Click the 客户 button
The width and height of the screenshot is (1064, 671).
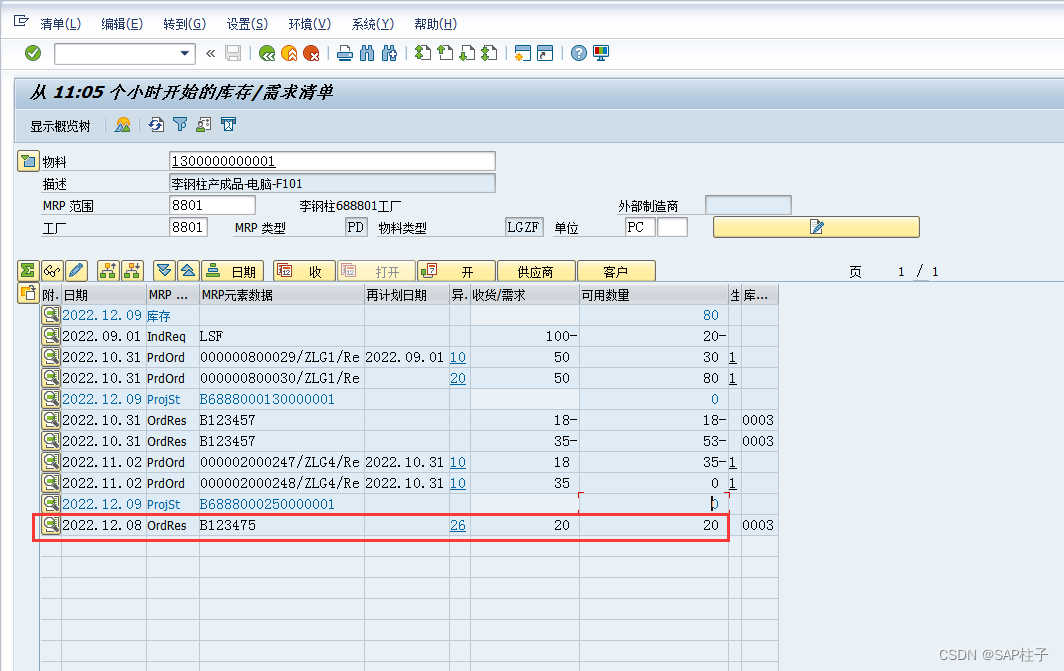click(616, 271)
